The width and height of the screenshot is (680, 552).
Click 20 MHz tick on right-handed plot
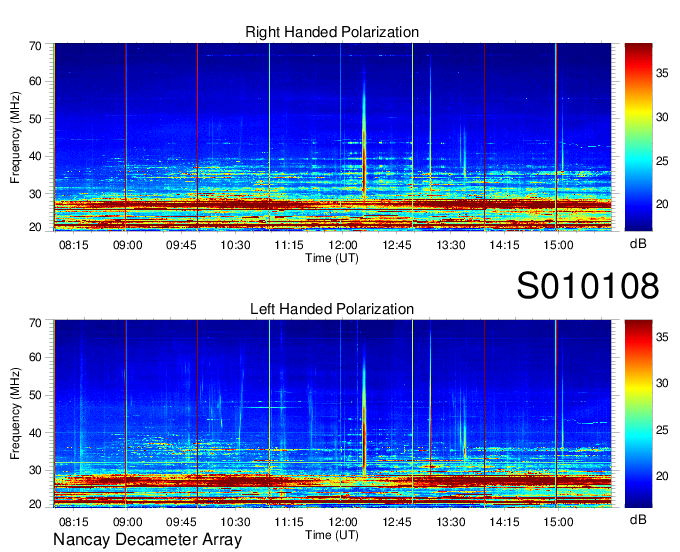click(35, 227)
